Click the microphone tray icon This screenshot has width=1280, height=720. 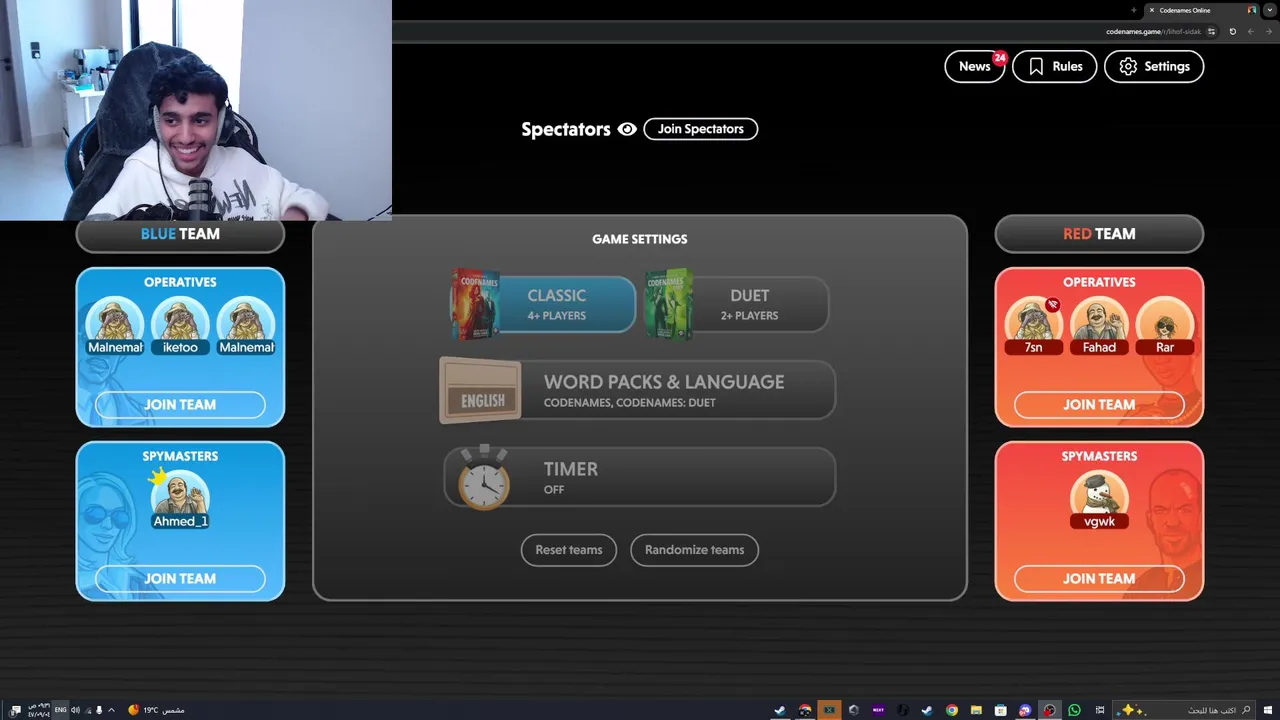[99, 710]
